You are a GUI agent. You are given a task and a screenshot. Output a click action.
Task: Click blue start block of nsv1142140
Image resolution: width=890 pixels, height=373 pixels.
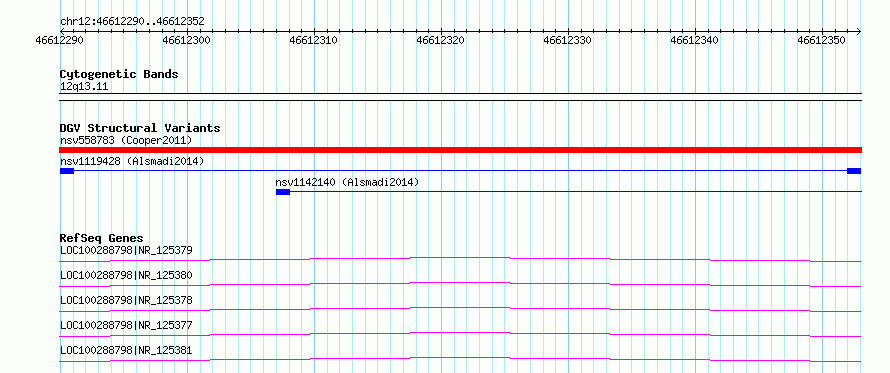click(x=283, y=192)
